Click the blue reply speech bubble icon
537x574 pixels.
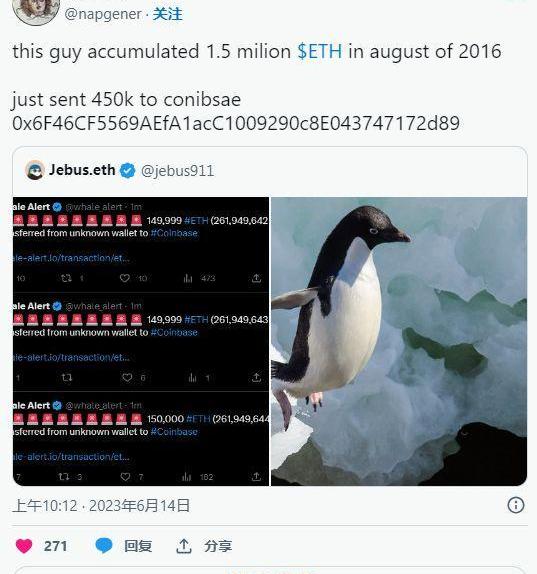point(104,546)
